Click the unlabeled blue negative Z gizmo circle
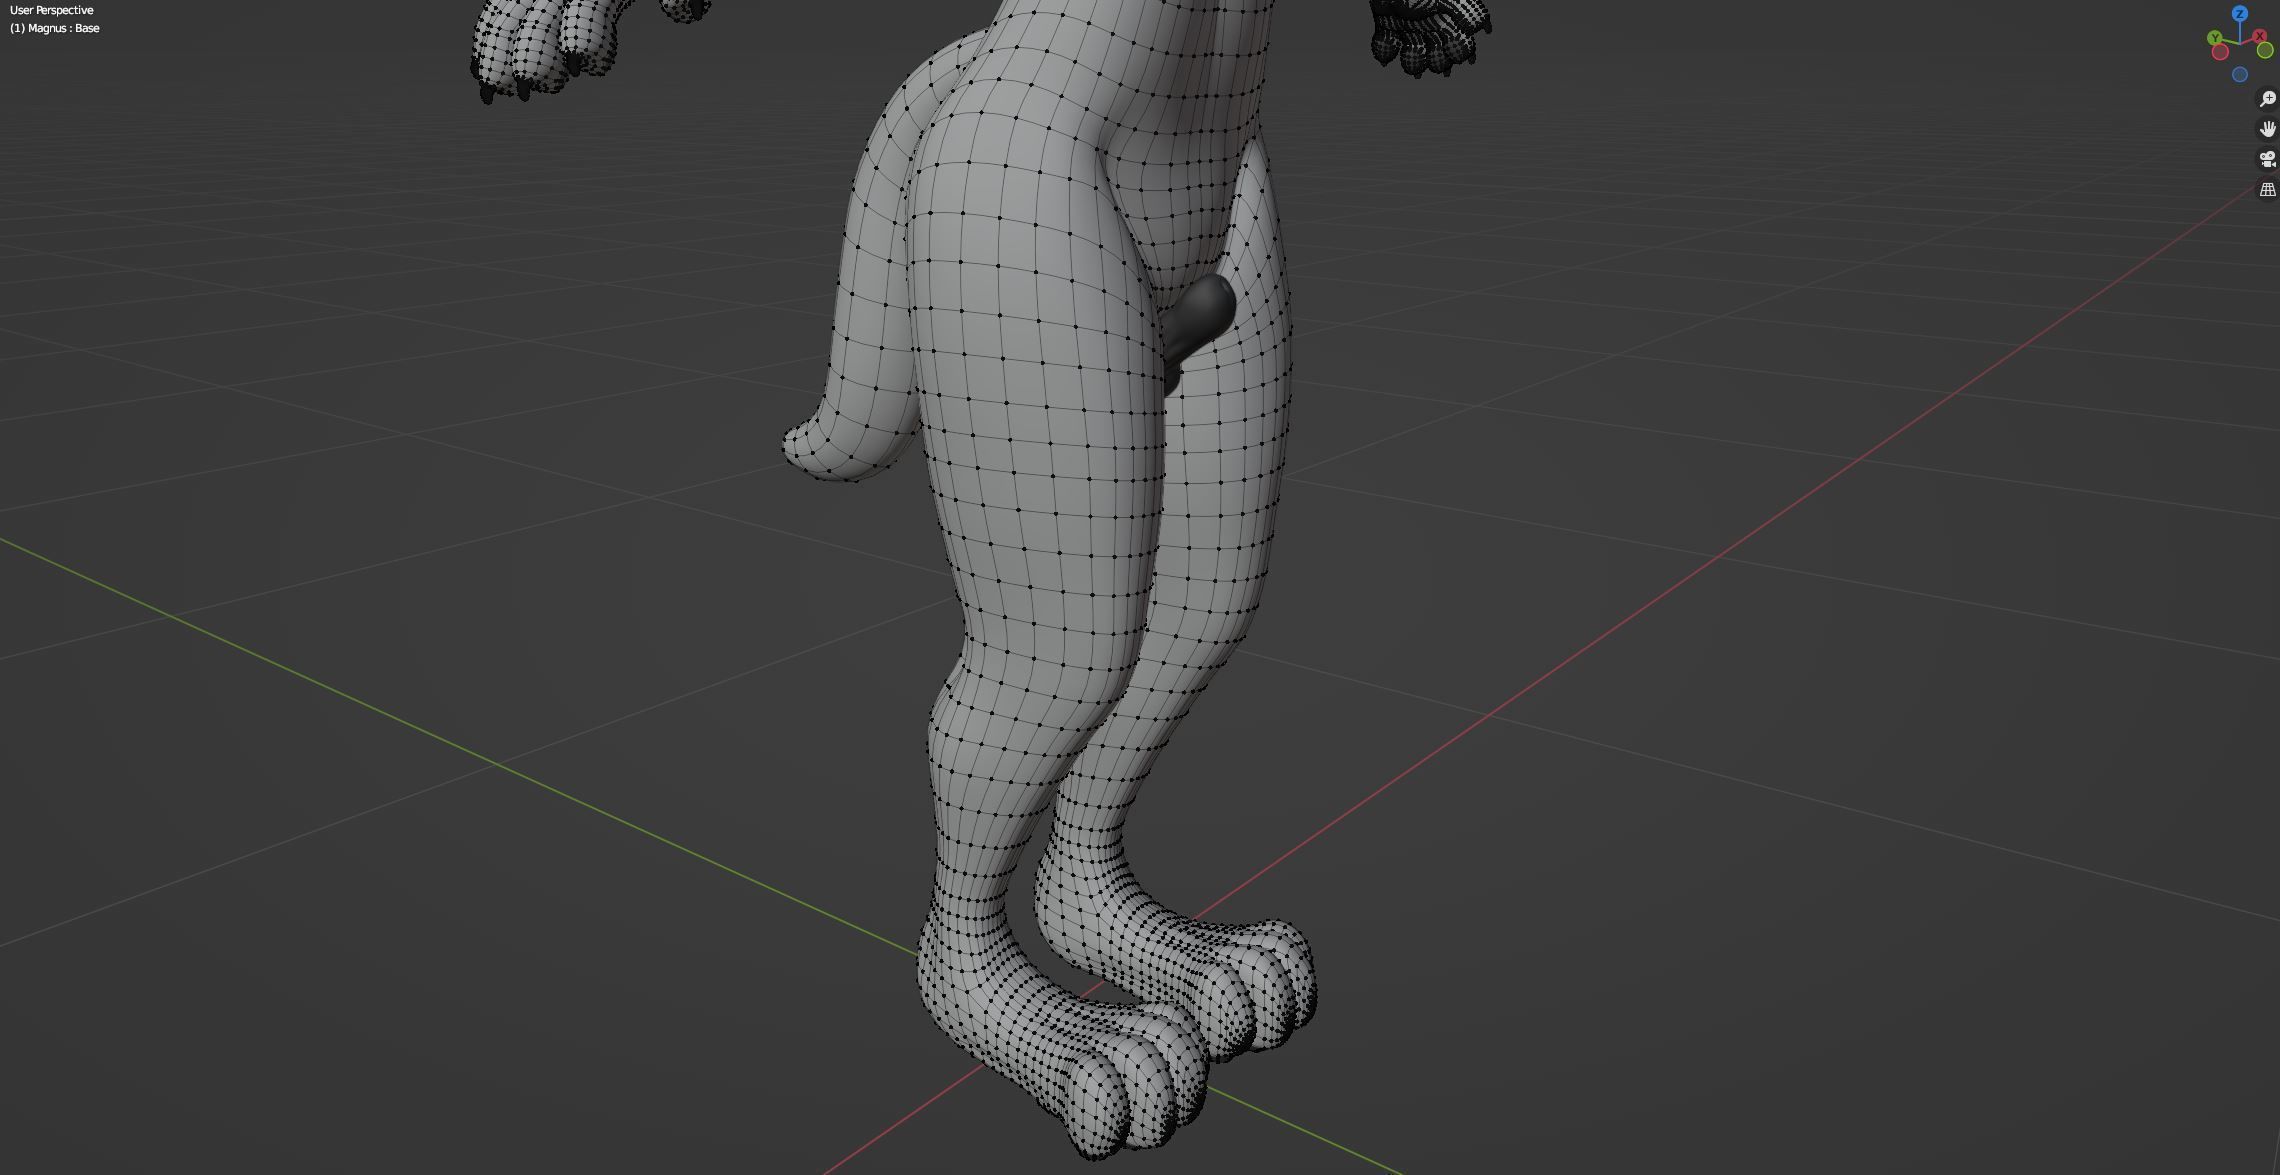 click(x=2240, y=75)
